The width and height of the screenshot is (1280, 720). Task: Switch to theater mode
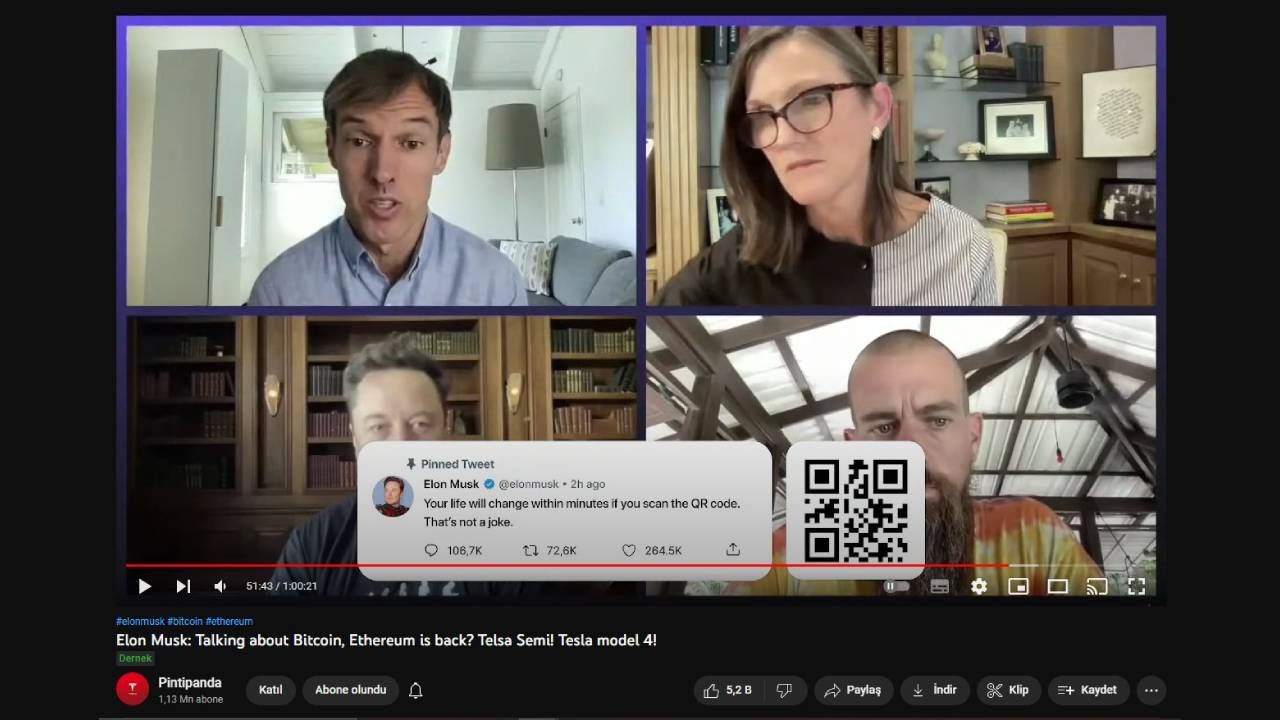(1057, 586)
